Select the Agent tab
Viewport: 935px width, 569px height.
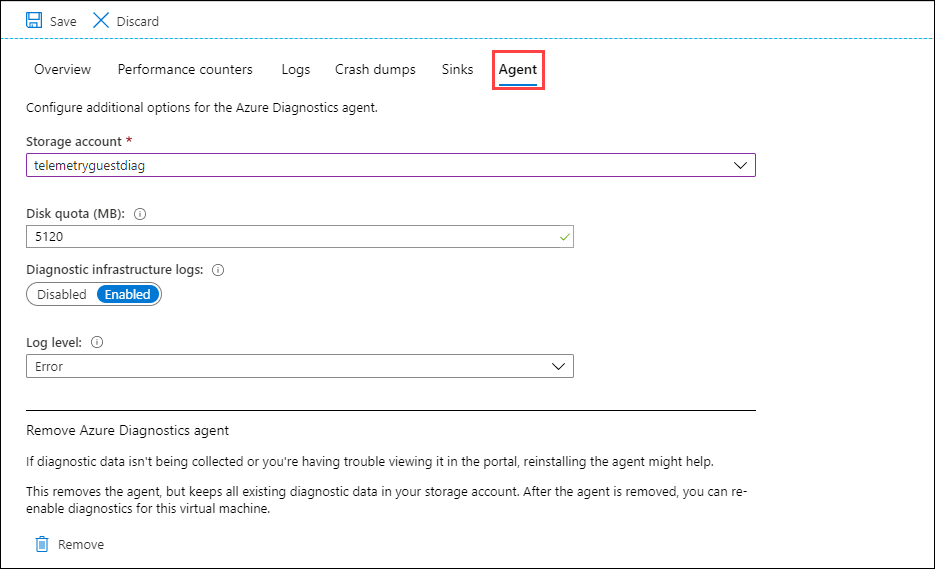[518, 70]
